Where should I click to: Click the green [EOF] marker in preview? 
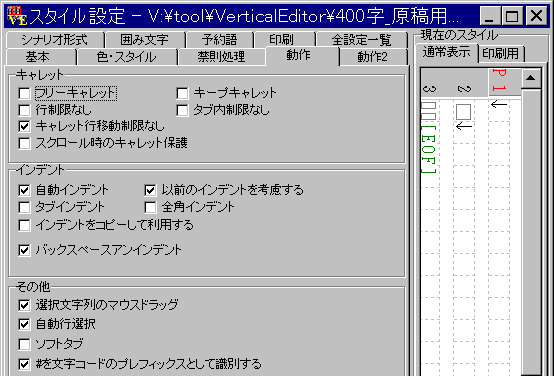coord(429,149)
